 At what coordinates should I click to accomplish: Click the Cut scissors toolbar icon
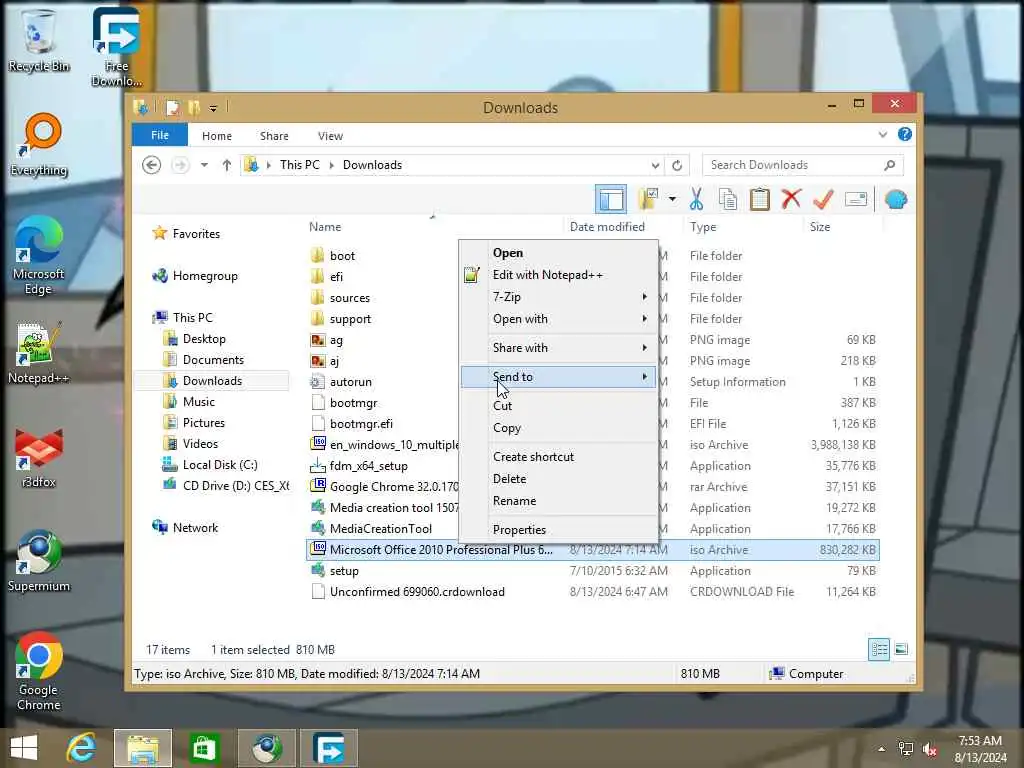696,199
